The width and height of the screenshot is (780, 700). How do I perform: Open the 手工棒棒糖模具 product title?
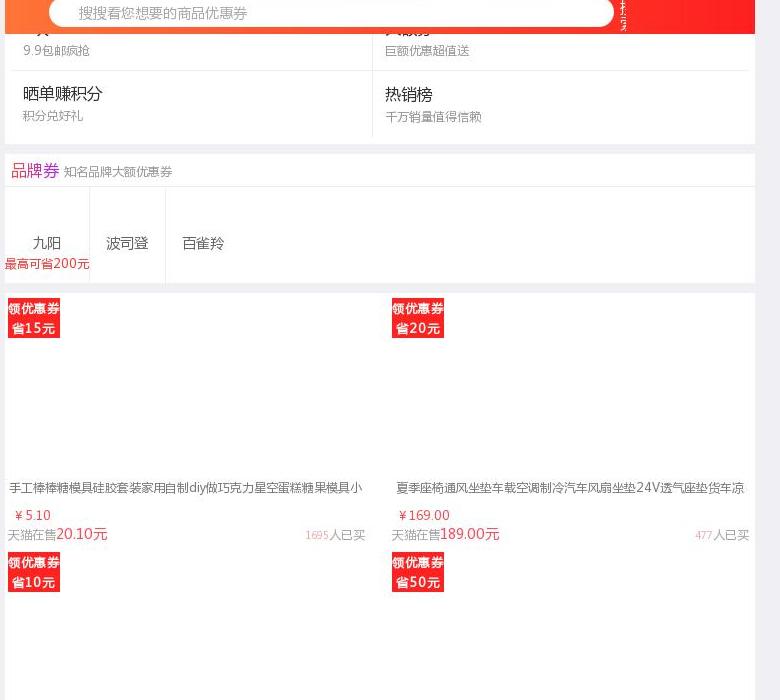click(186, 488)
